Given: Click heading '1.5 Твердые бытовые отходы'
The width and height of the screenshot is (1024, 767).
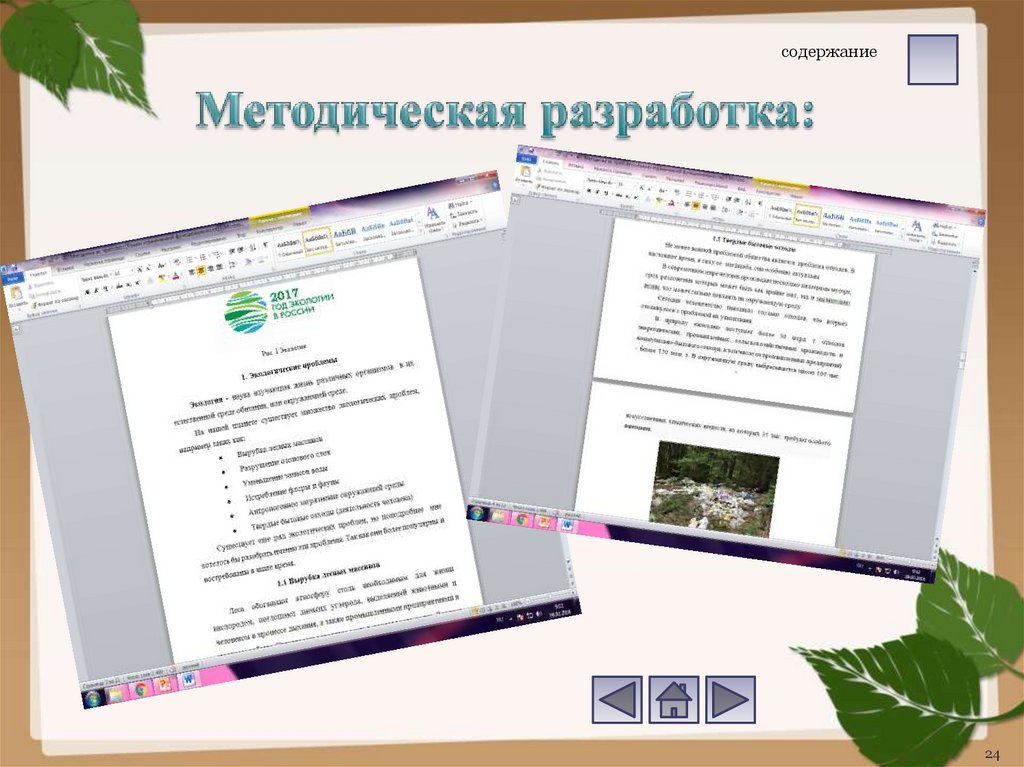Looking at the screenshot, I should coord(754,244).
